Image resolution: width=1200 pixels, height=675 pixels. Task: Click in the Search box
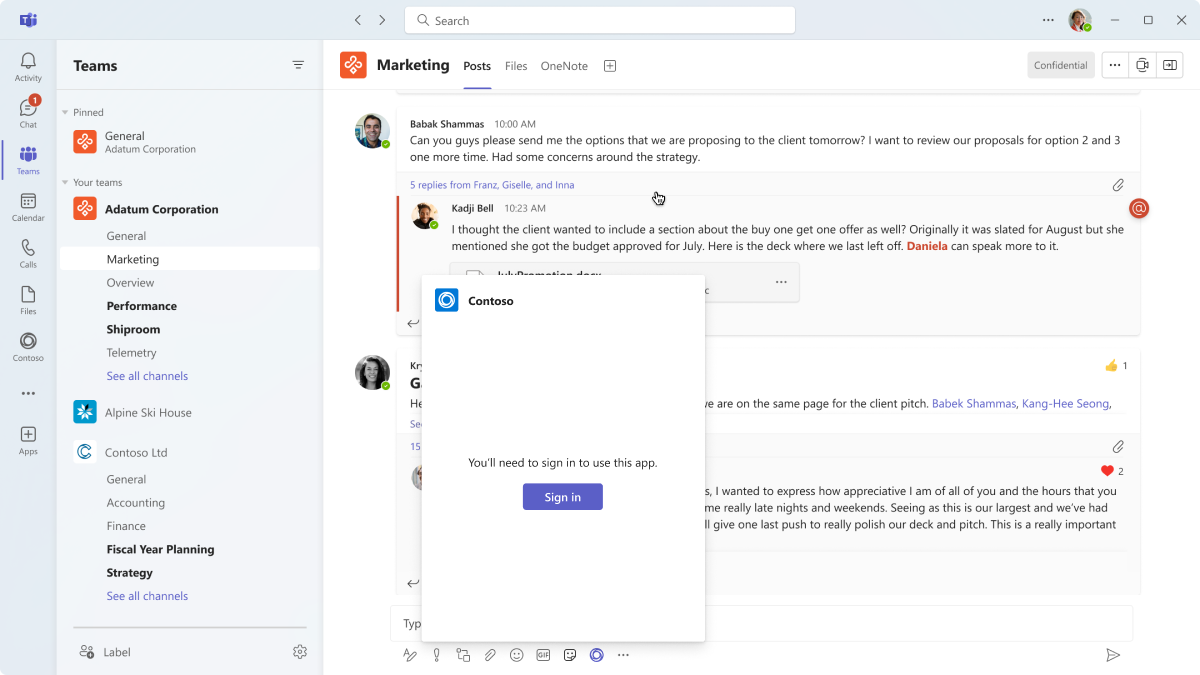point(600,20)
